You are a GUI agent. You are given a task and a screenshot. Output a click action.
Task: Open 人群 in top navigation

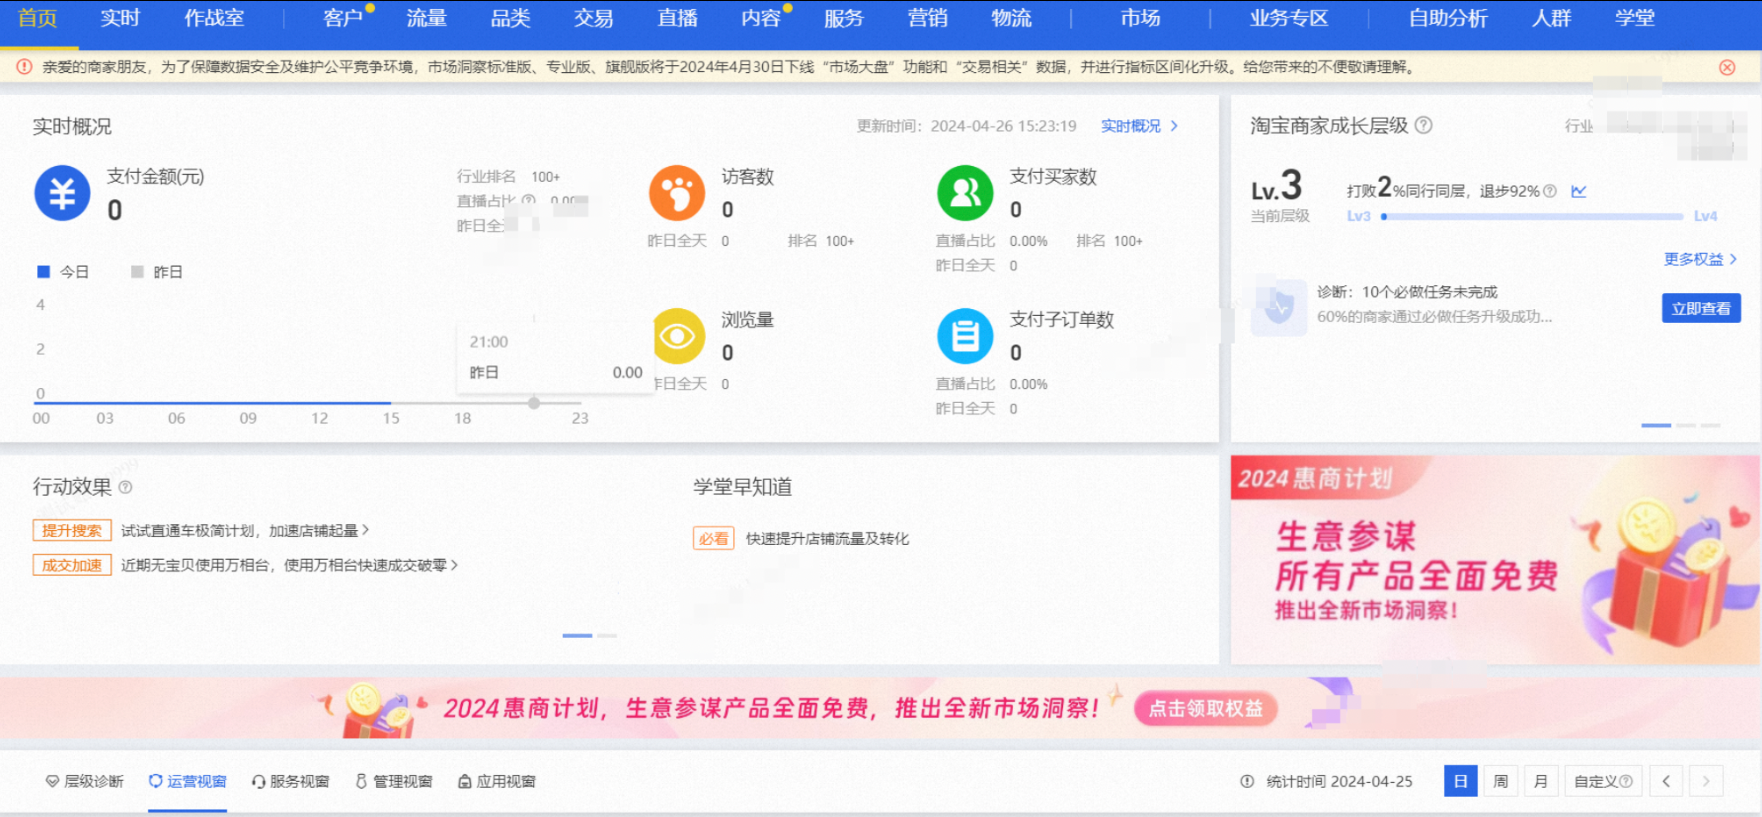click(x=1551, y=18)
